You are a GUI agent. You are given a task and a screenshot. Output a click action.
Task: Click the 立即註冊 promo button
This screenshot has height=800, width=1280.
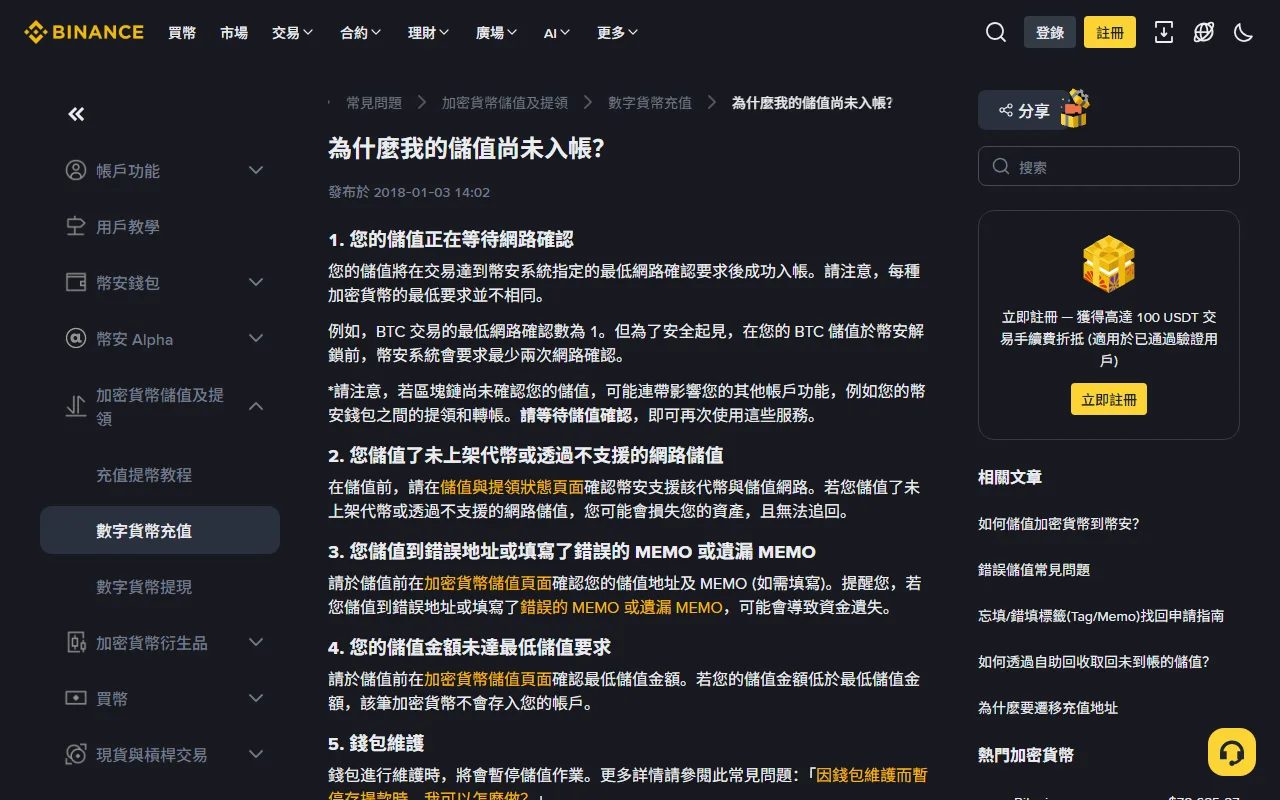click(1109, 399)
